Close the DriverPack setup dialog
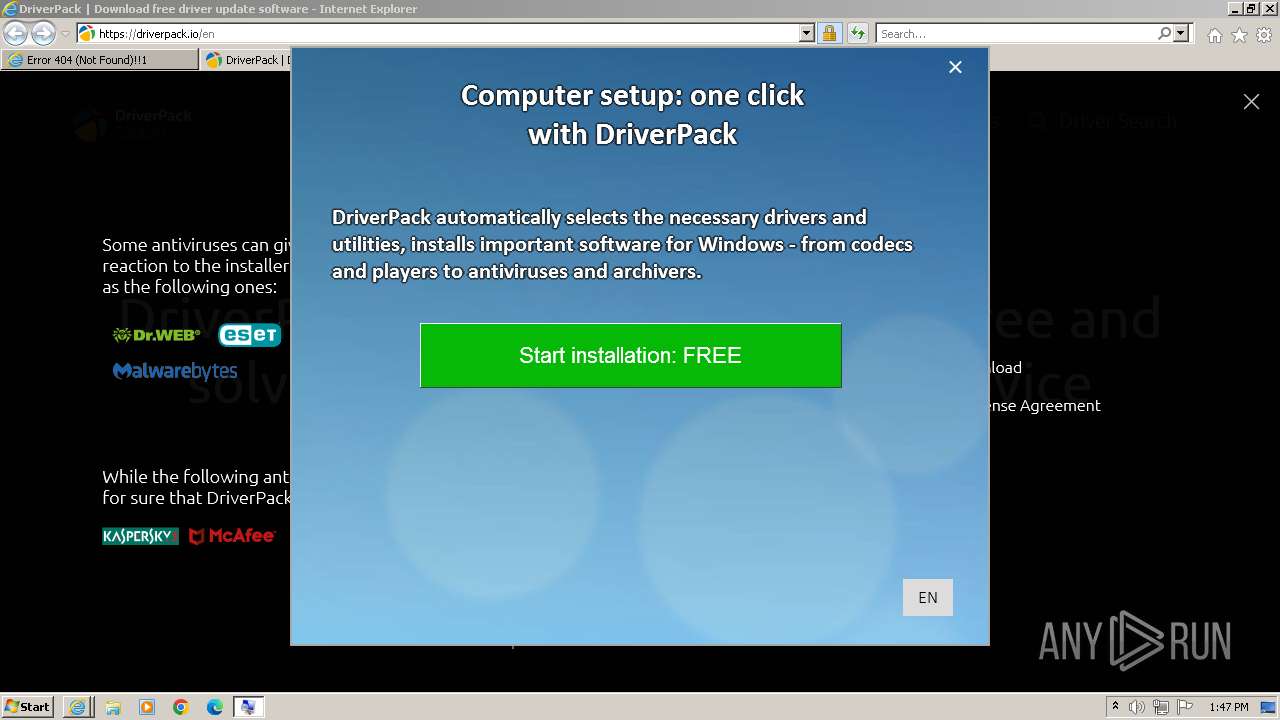This screenshot has height=720, width=1280. coord(955,67)
